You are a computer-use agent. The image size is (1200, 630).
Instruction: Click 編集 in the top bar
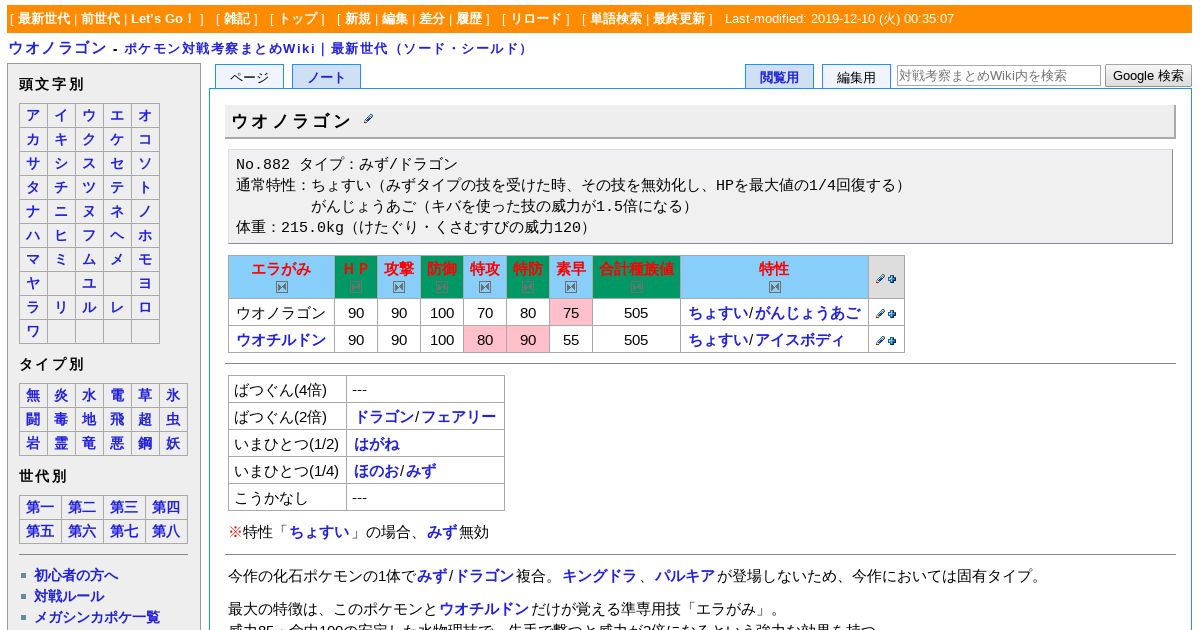(x=395, y=19)
